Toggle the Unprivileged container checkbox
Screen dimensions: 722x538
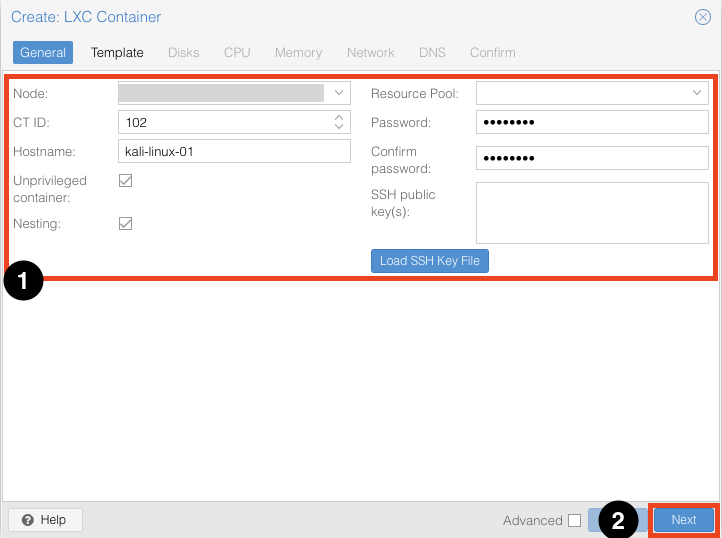(x=125, y=181)
